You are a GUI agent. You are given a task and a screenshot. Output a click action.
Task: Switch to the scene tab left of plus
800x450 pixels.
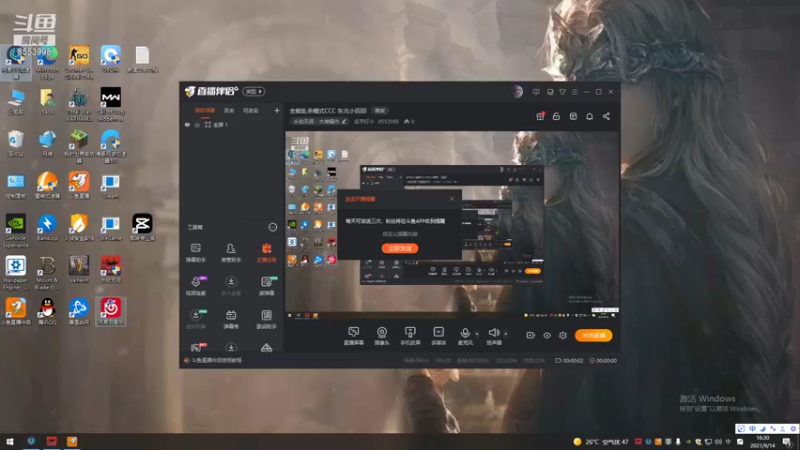tap(250, 110)
